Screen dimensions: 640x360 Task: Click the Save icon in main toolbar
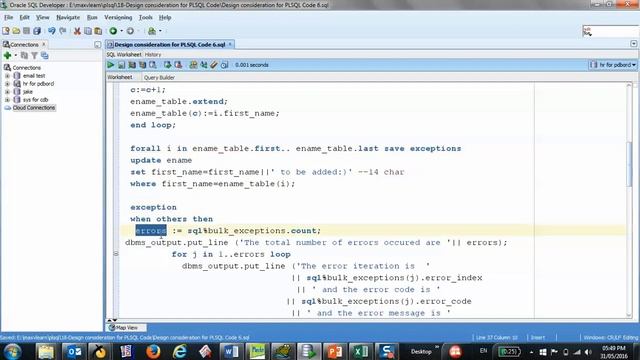coord(27,31)
